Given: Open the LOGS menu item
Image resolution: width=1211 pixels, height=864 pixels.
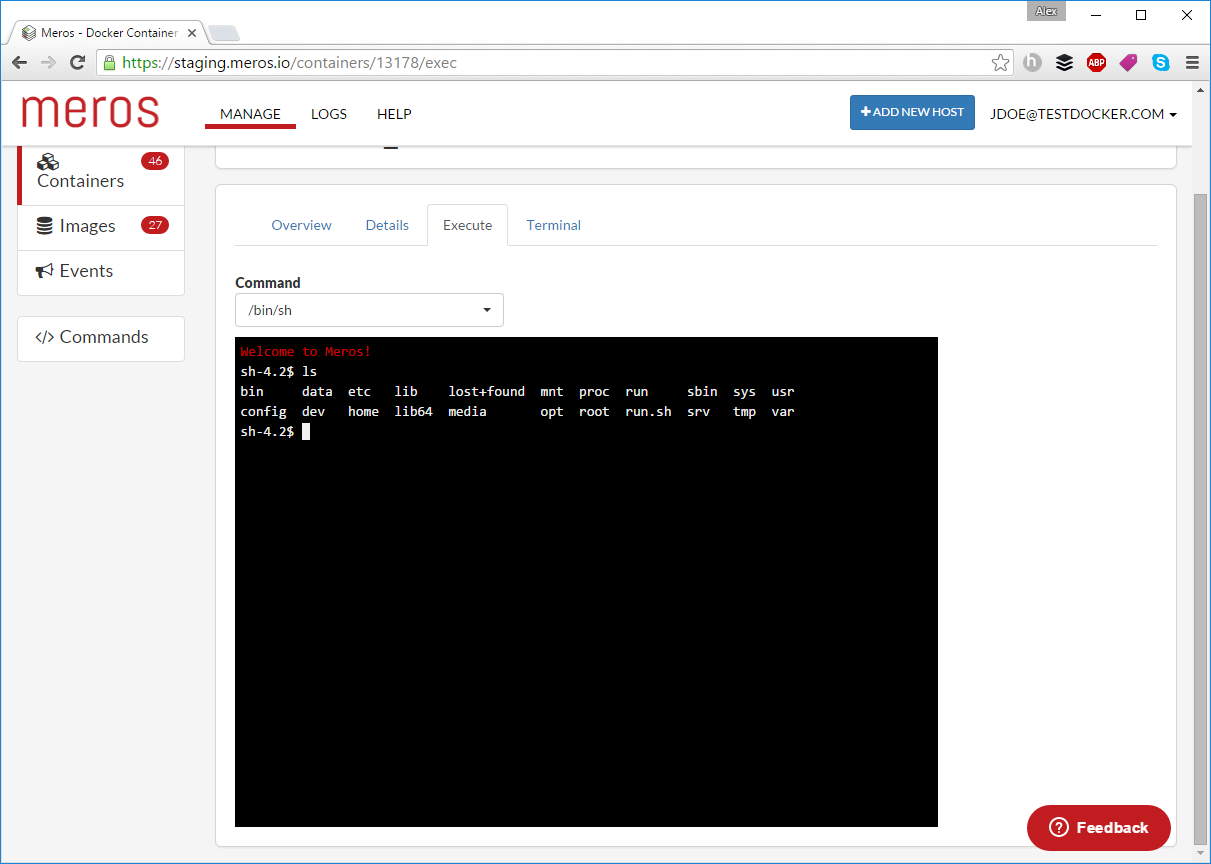Looking at the screenshot, I should coord(329,114).
